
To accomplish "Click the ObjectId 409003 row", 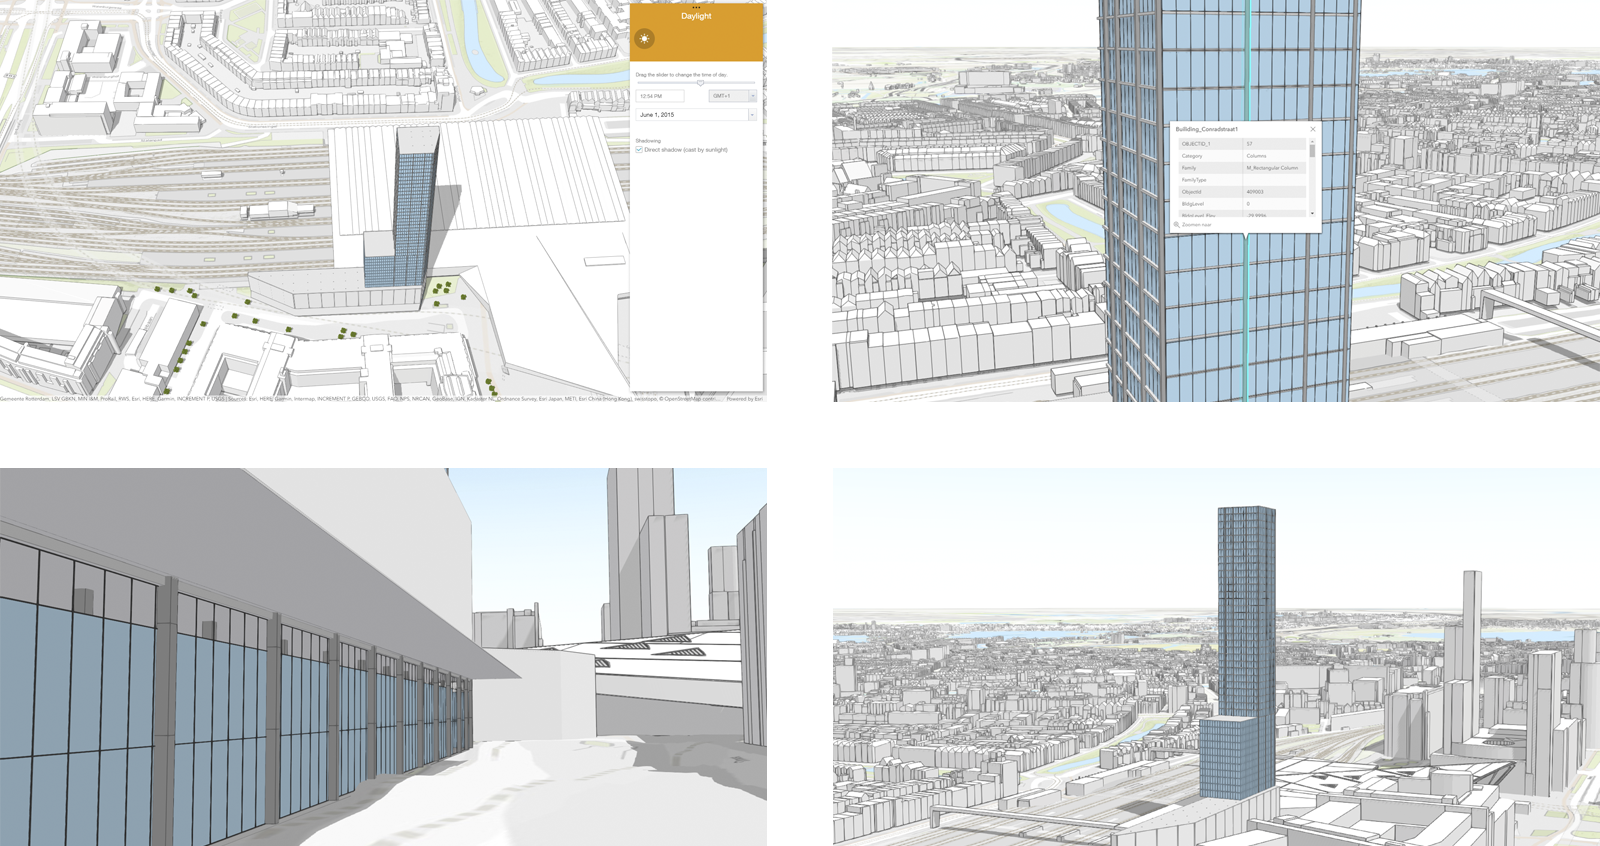I will 1242,192.
